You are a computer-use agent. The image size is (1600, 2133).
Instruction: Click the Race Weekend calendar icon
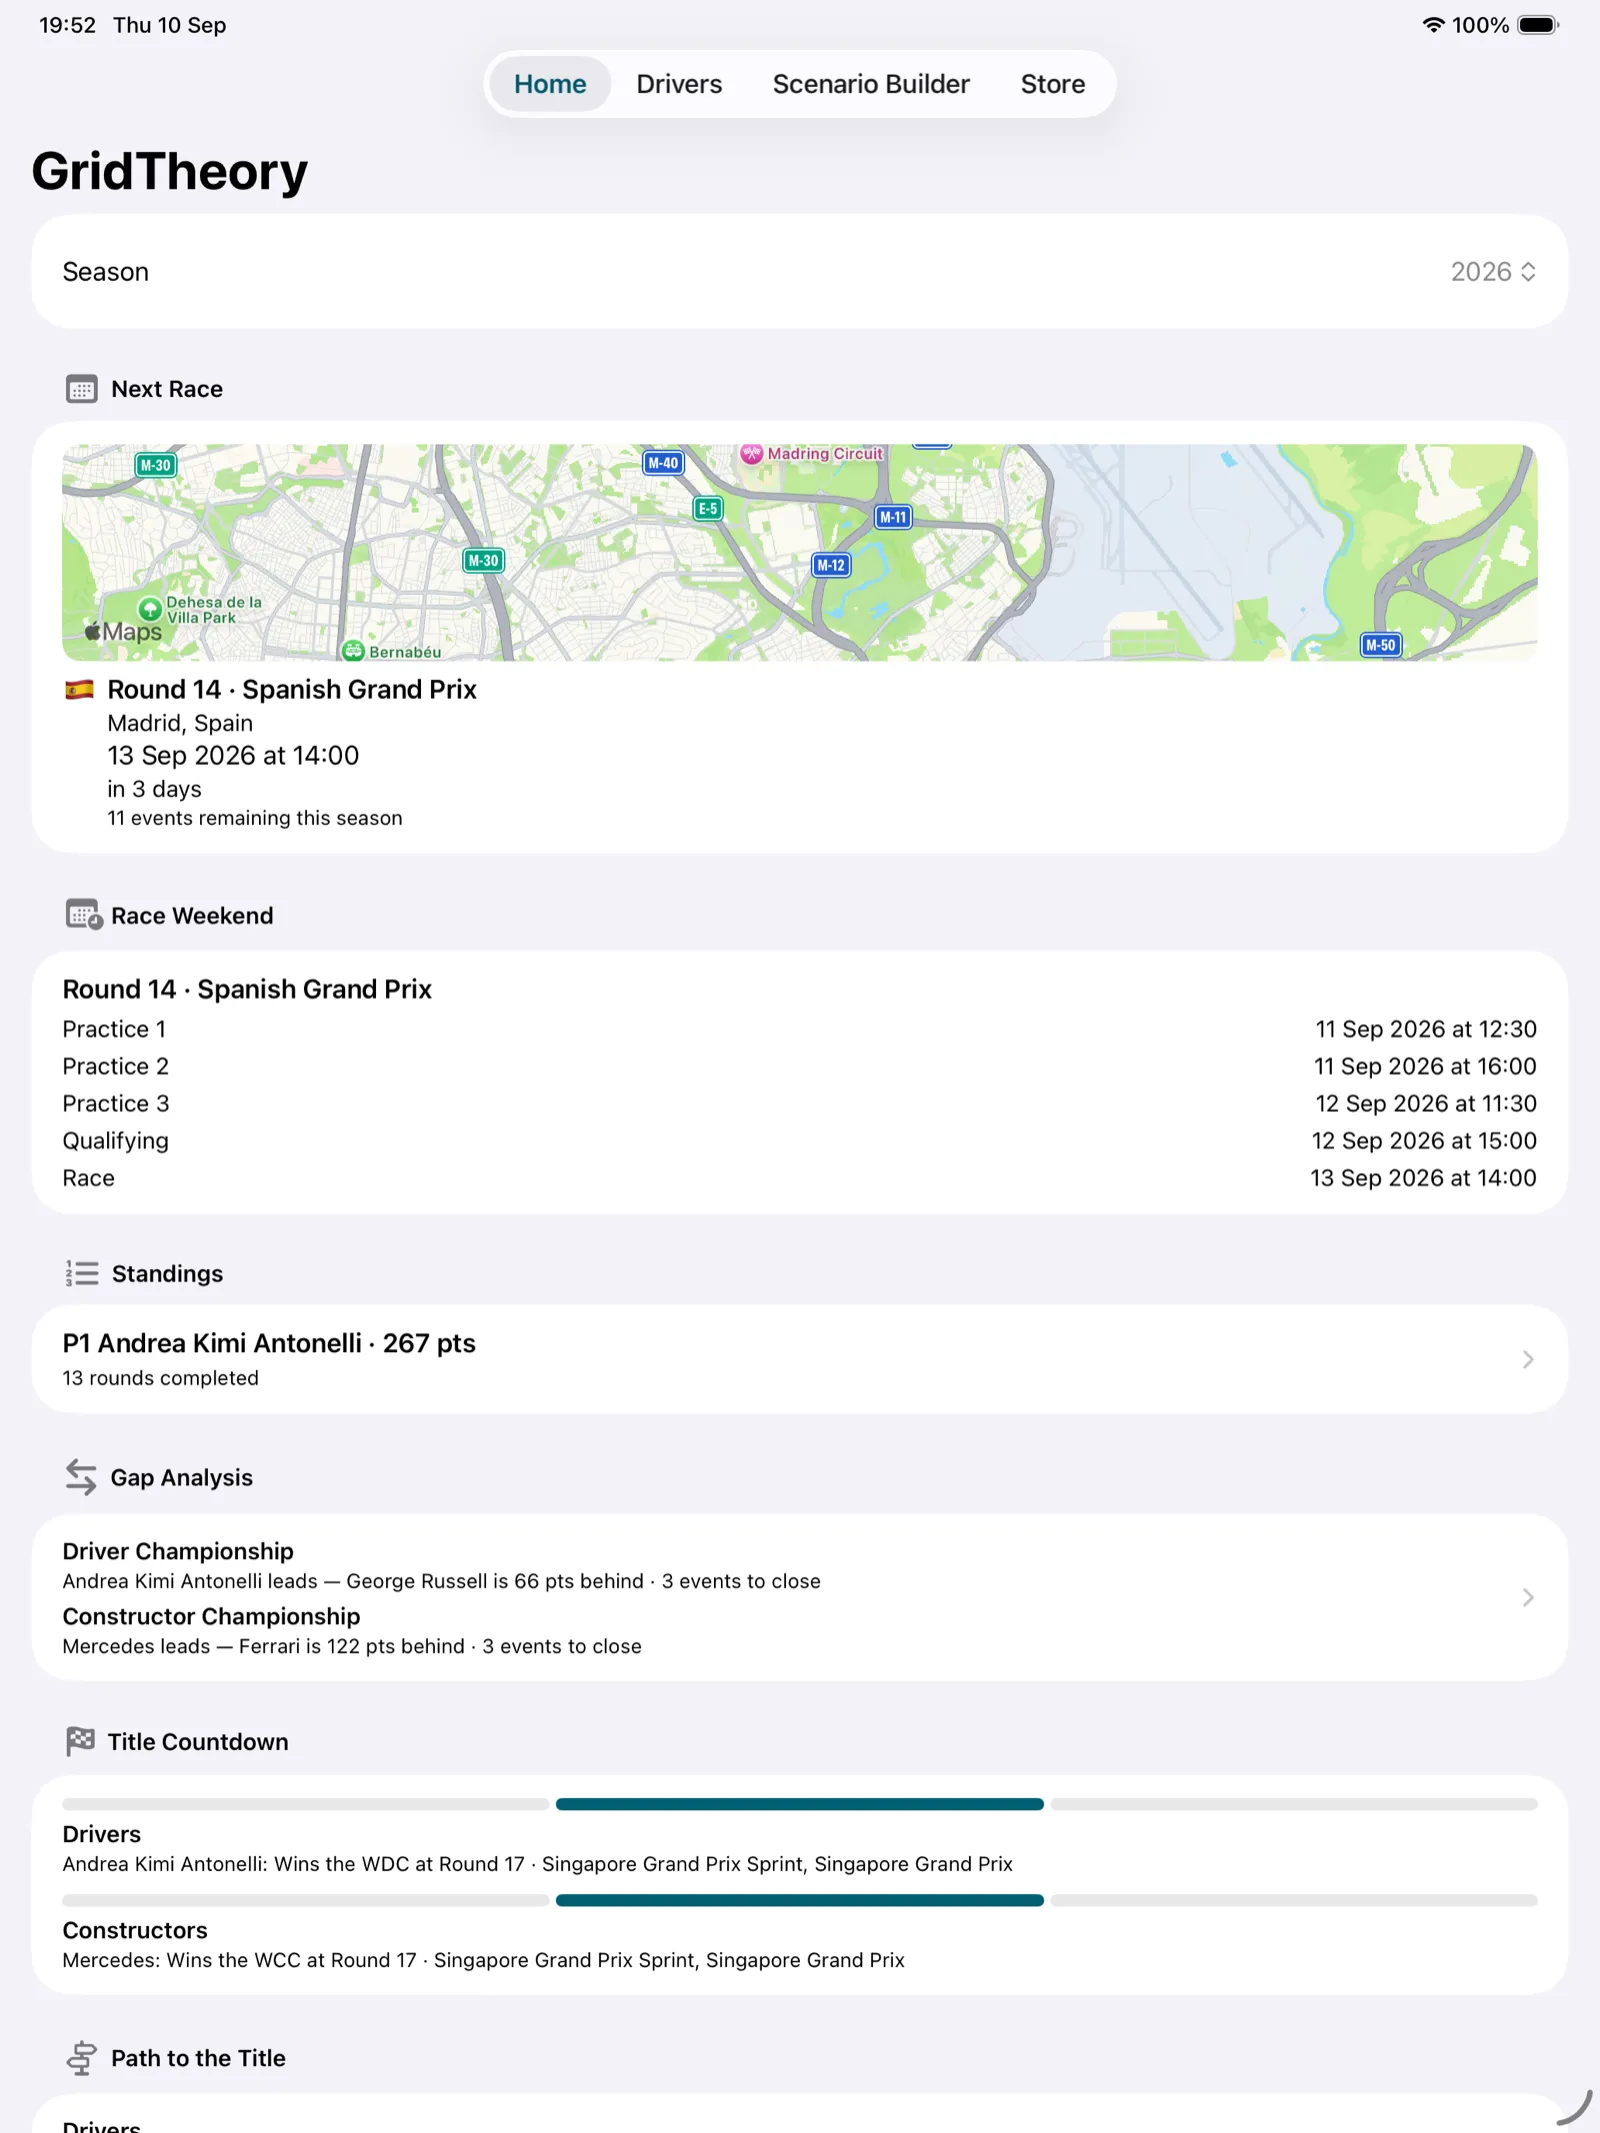(84, 915)
